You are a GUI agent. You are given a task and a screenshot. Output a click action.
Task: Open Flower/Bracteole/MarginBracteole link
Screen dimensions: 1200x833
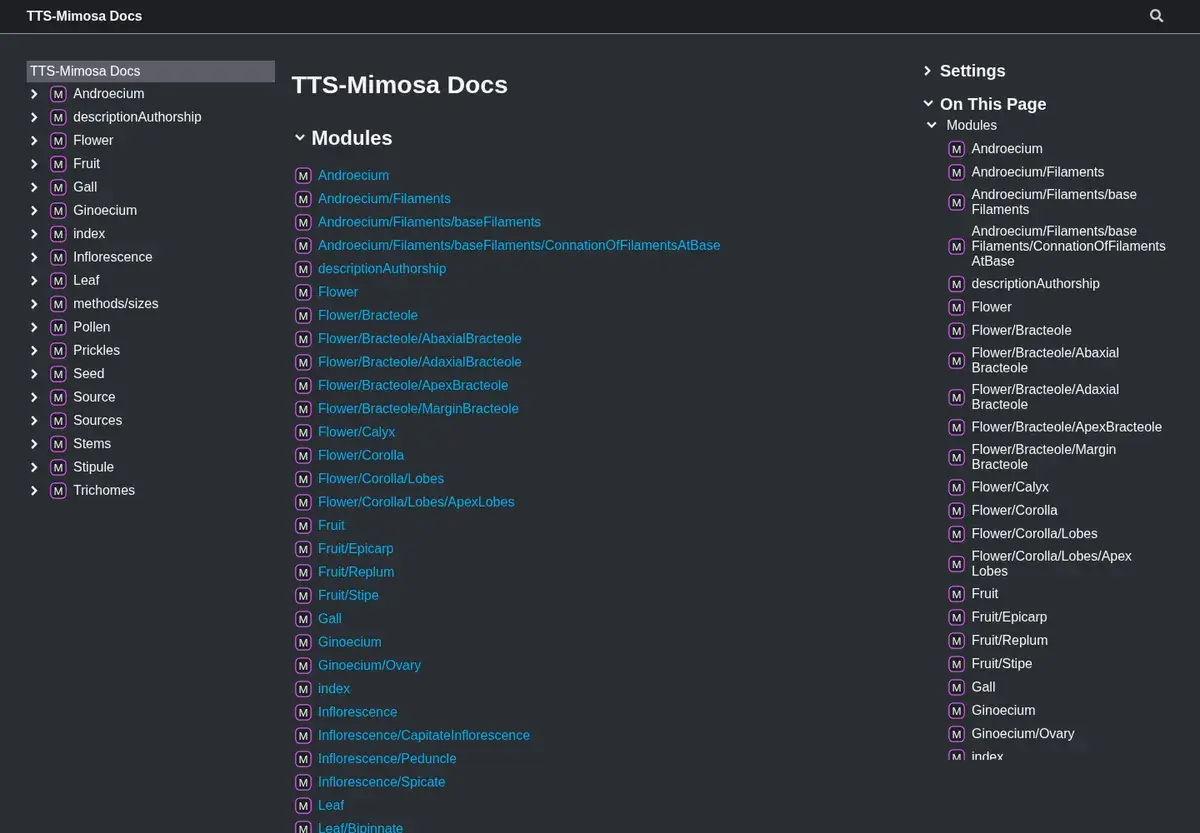tap(418, 409)
